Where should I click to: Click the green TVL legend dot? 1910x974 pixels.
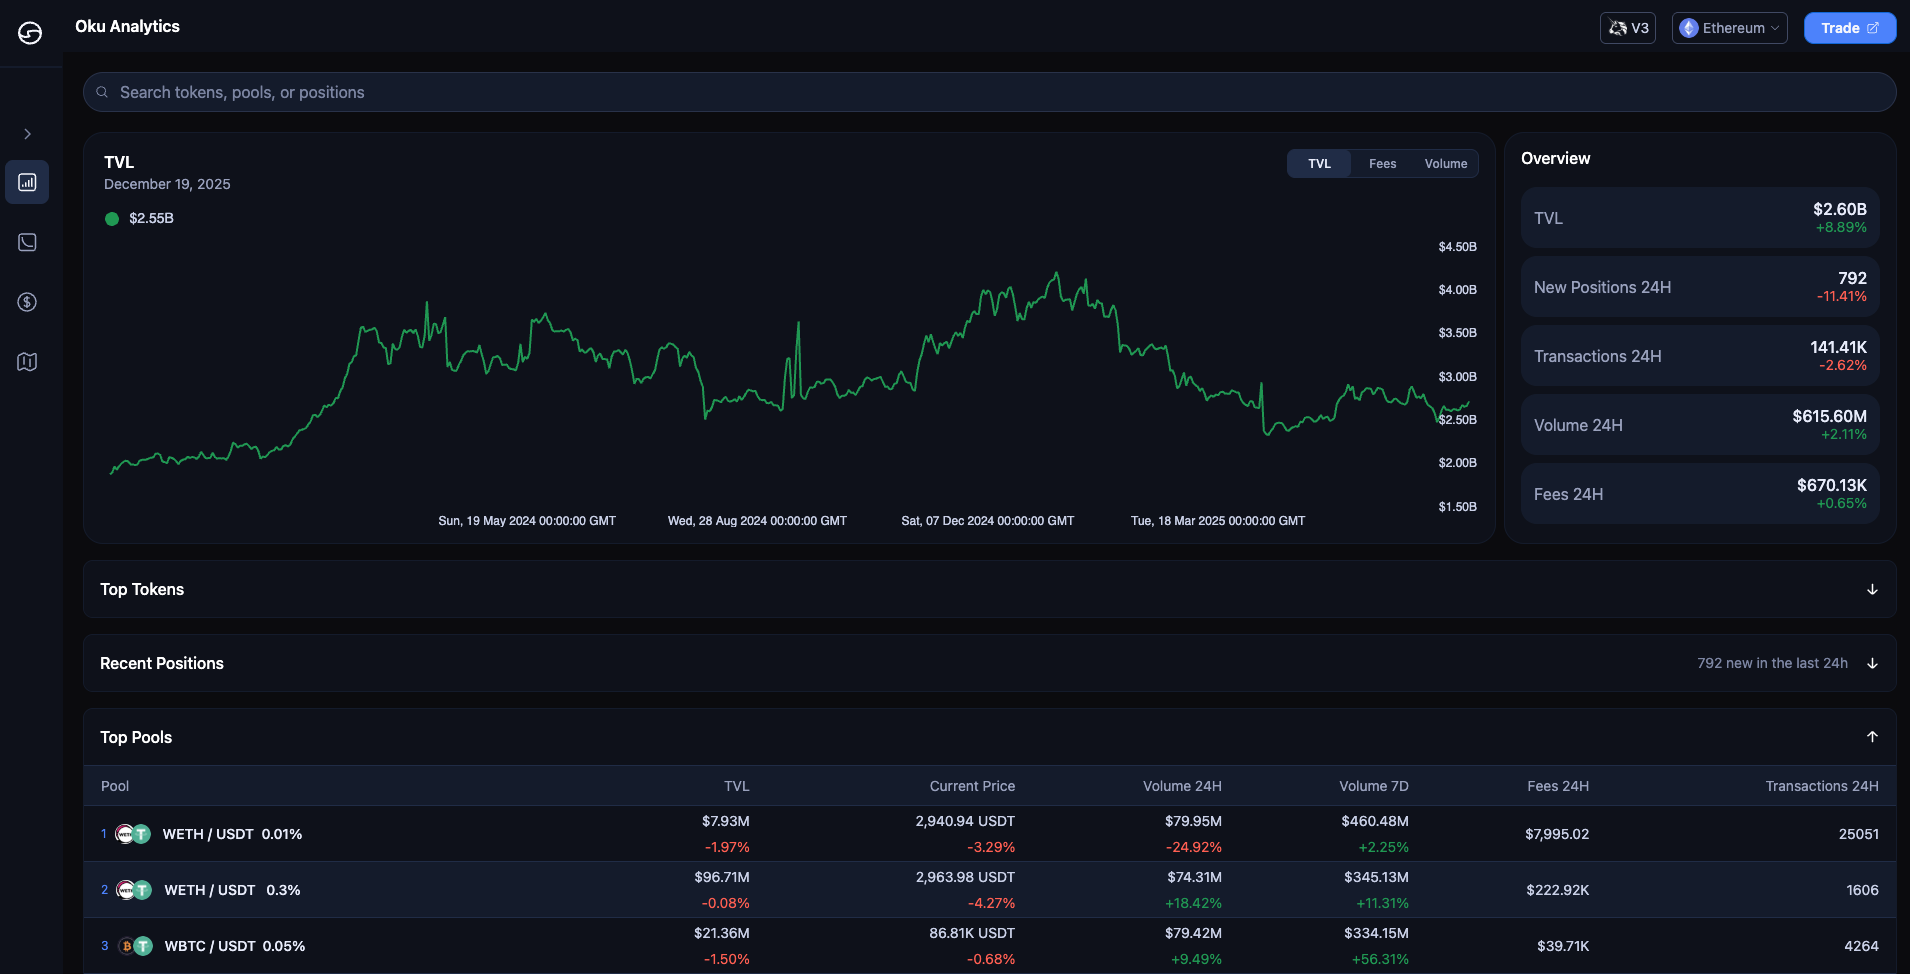[112, 219]
